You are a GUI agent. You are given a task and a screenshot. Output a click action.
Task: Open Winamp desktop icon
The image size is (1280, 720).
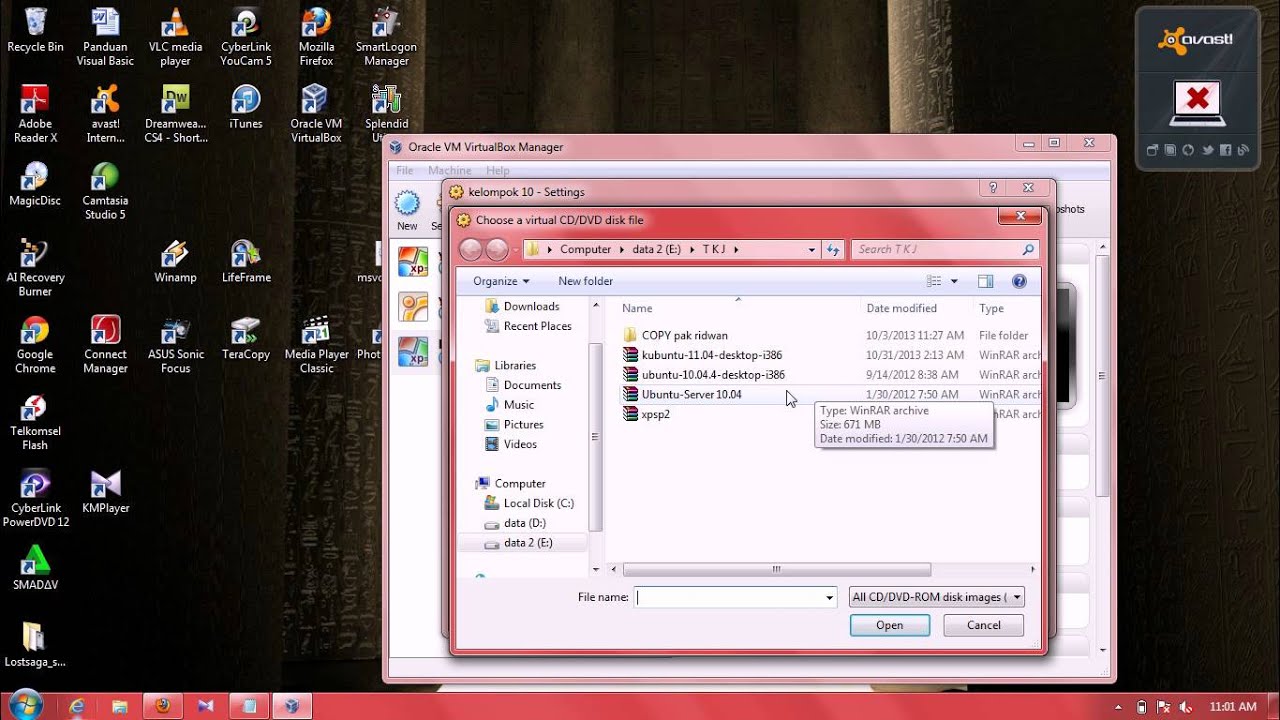[175, 261]
